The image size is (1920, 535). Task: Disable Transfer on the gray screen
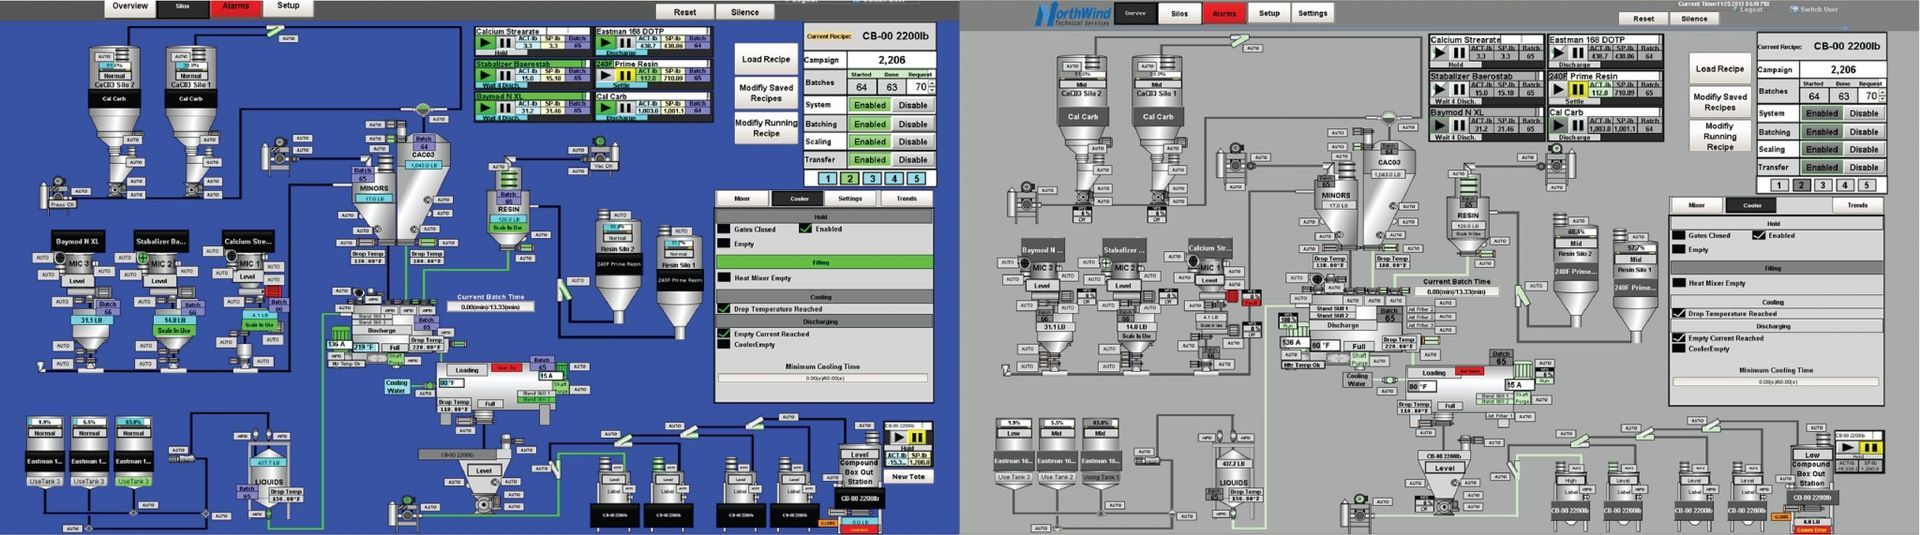pyautogui.click(x=1864, y=167)
